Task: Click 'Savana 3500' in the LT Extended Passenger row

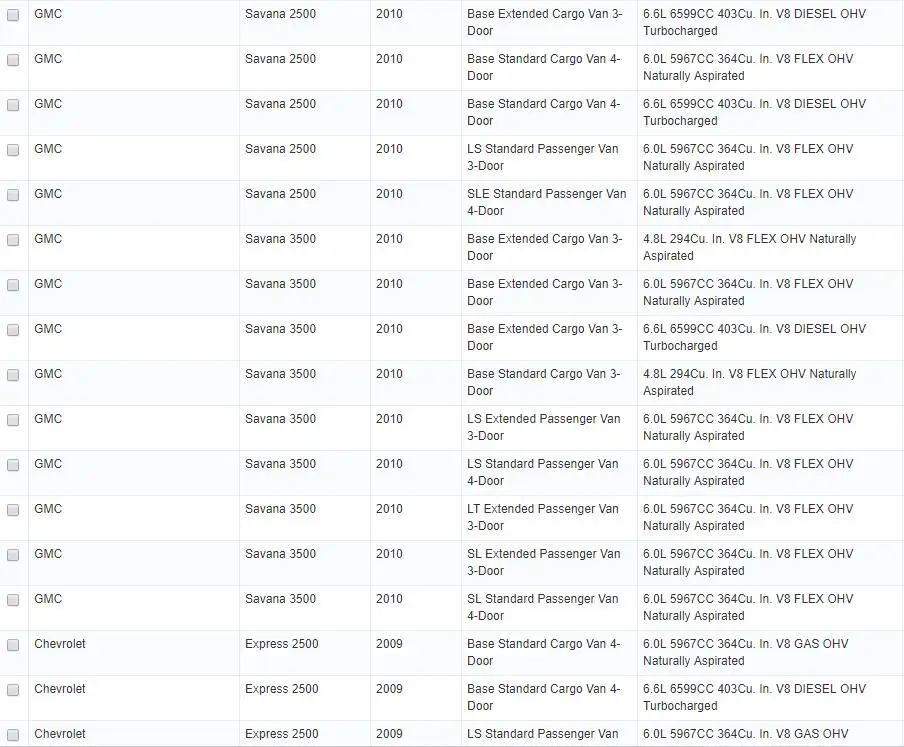Action: point(280,509)
